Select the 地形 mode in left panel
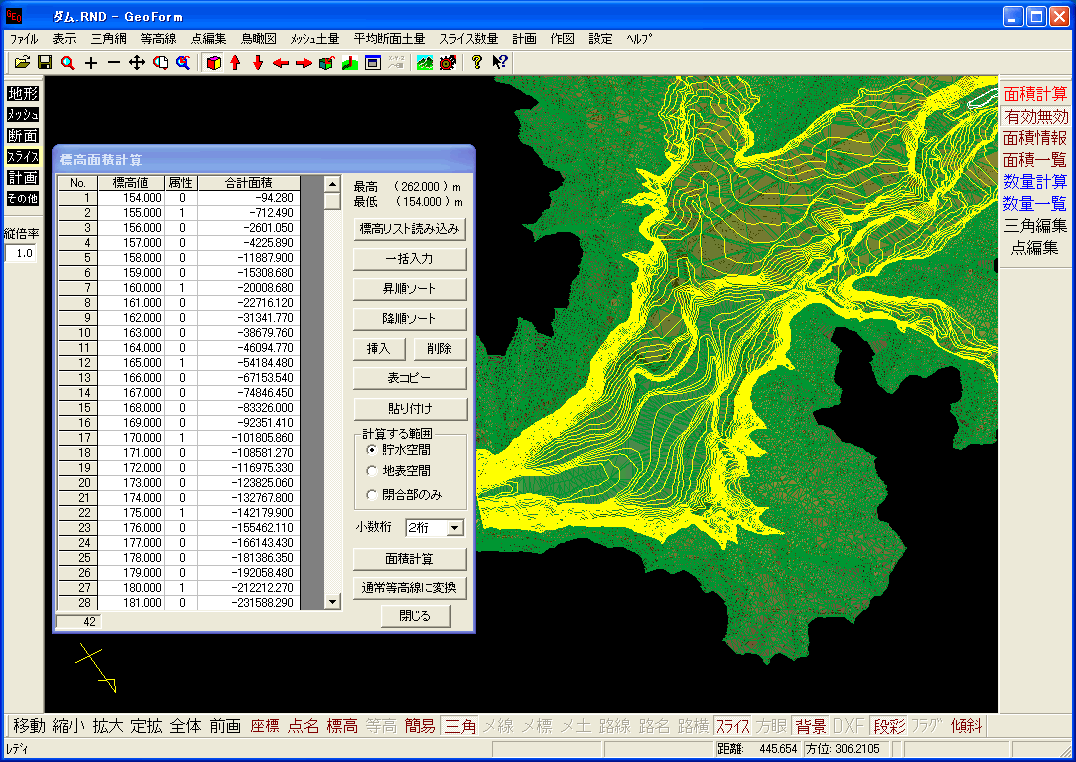Image resolution: width=1076 pixels, height=762 pixels. tap(23, 93)
